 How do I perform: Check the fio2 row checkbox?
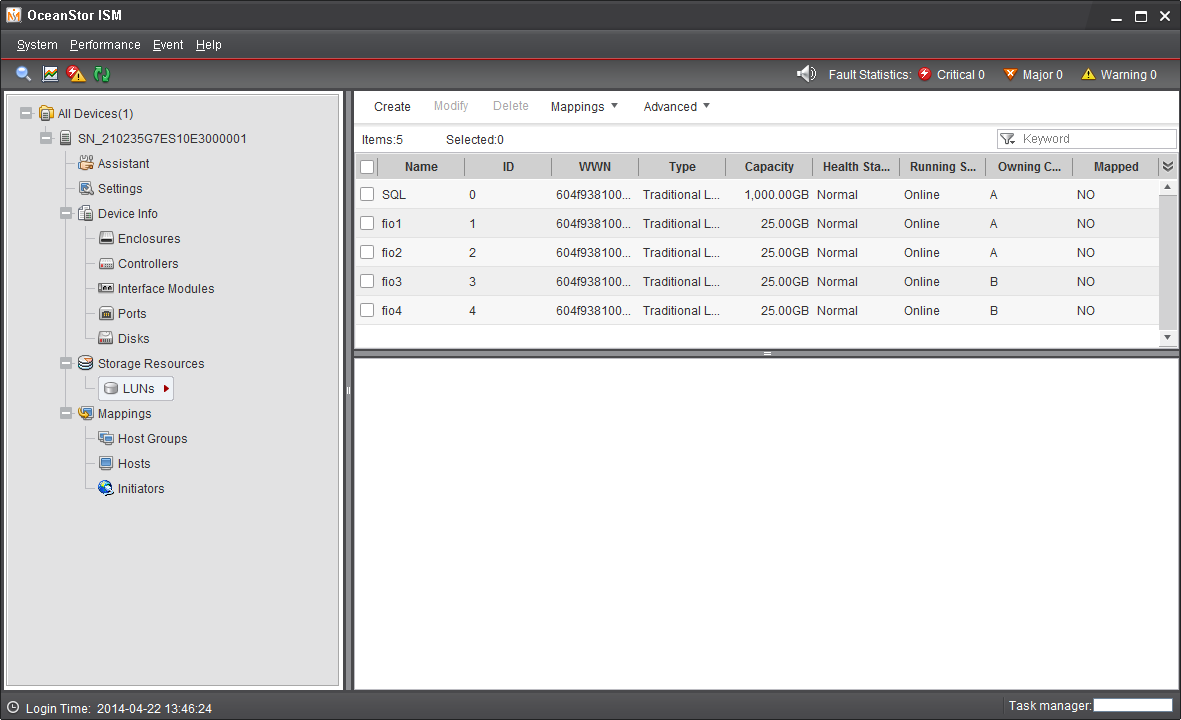coord(367,252)
